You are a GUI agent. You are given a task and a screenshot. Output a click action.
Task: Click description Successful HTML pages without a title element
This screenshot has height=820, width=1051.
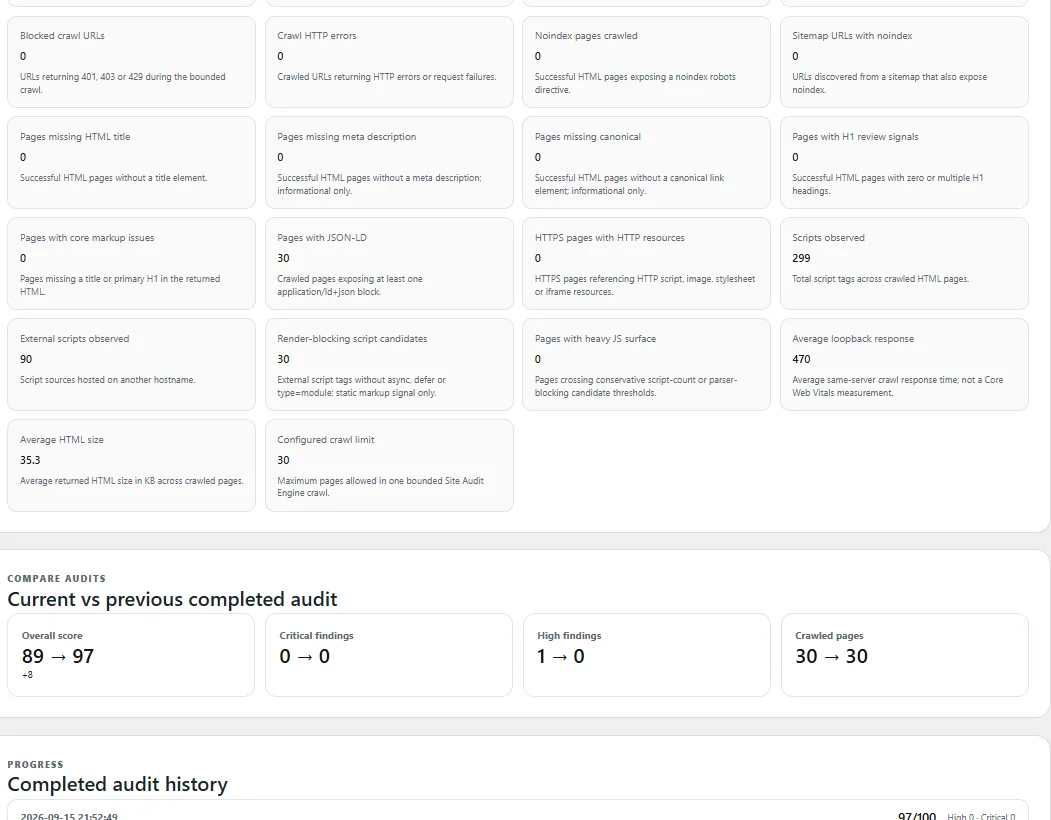click(x=113, y=178)
